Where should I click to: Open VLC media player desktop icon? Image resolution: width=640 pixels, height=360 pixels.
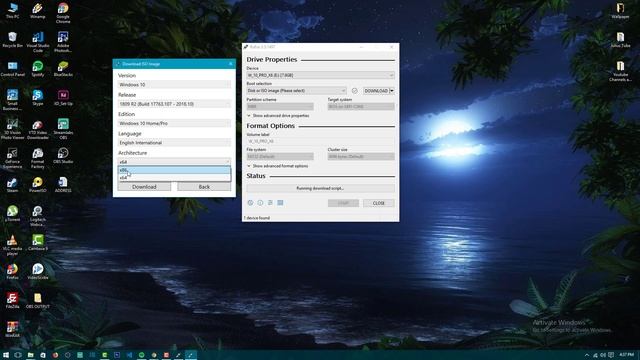click(x=12, y=245)
